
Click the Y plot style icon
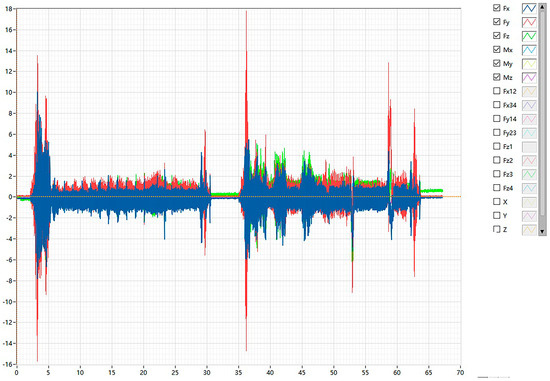(529, 215)
